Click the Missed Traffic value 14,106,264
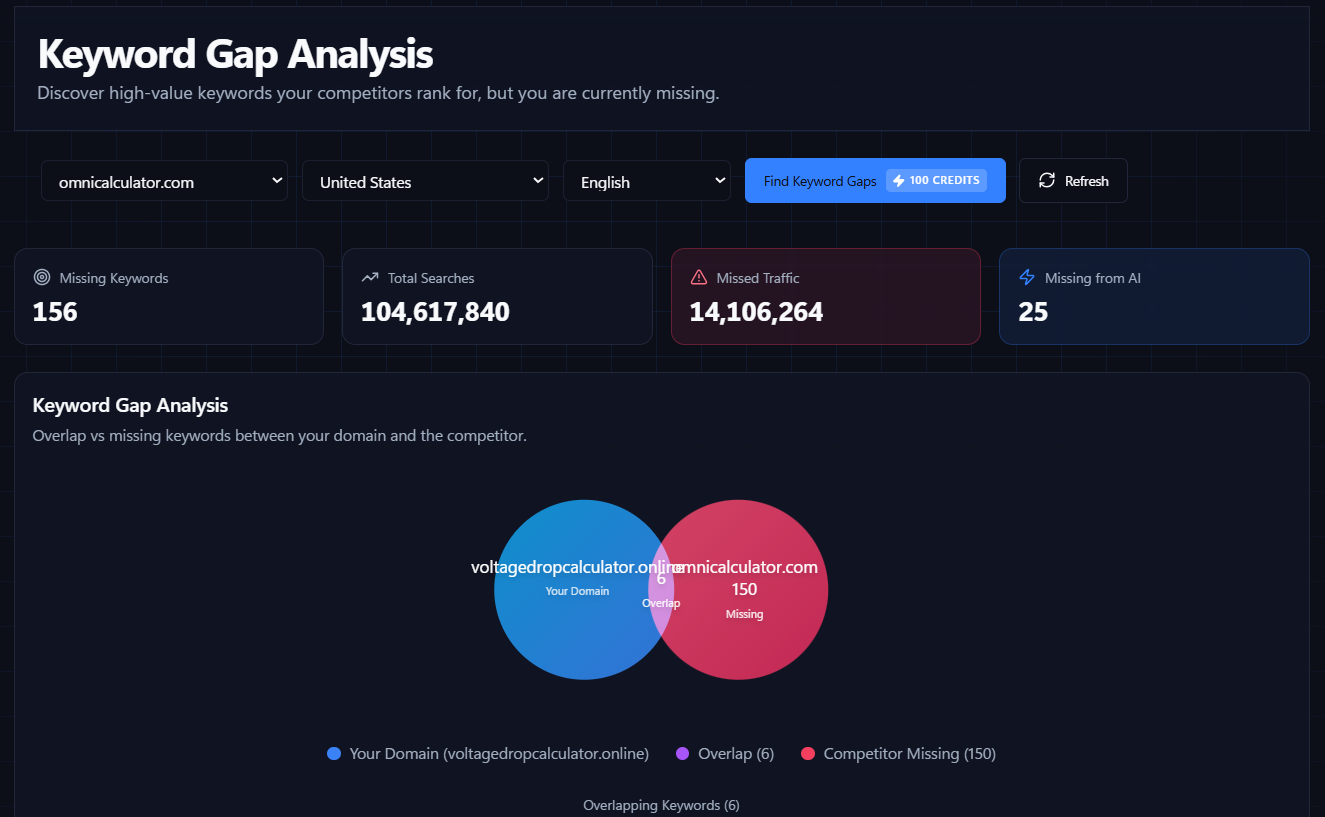 pyautogui.click(x=756, y=312)
